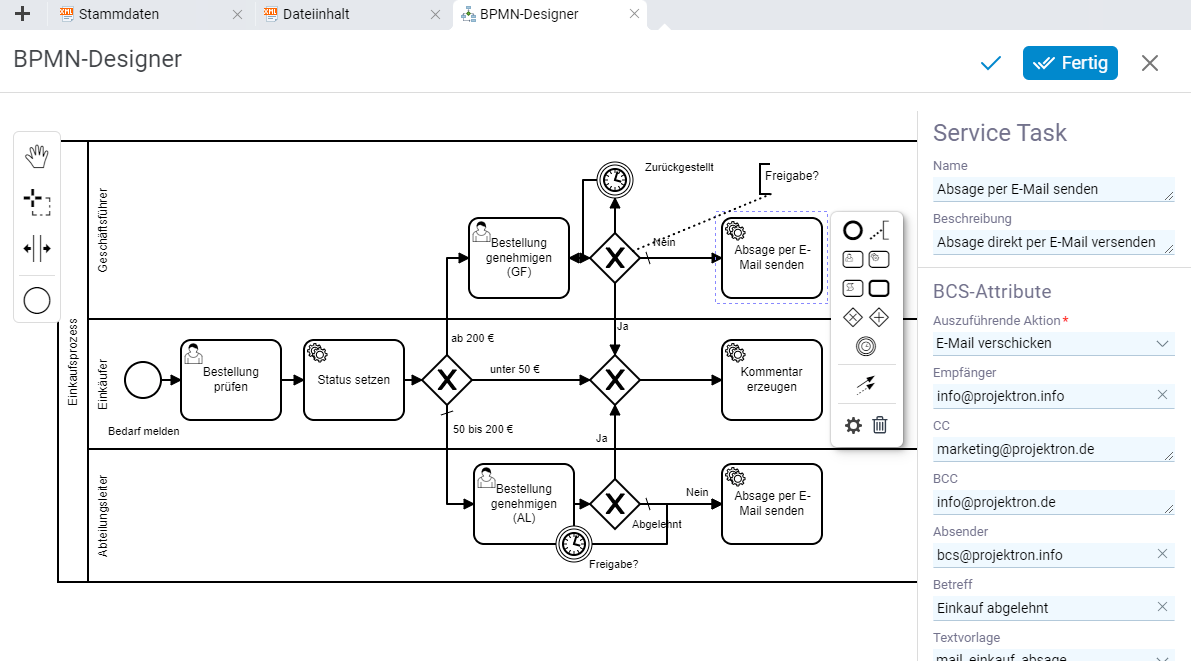Click the '50 bis 200 €' flow label
1191x661 pixels.
[483, 429]
